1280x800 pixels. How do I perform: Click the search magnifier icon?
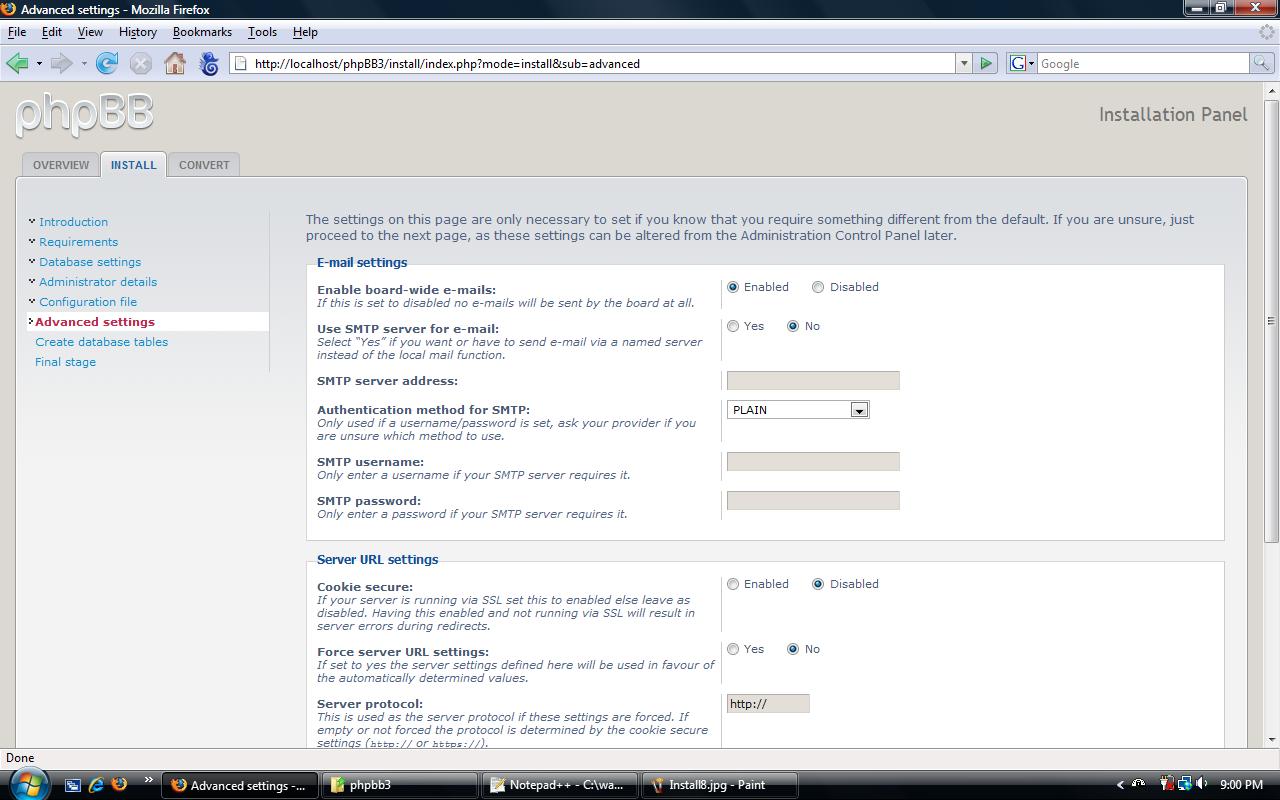pos(1262,63)
